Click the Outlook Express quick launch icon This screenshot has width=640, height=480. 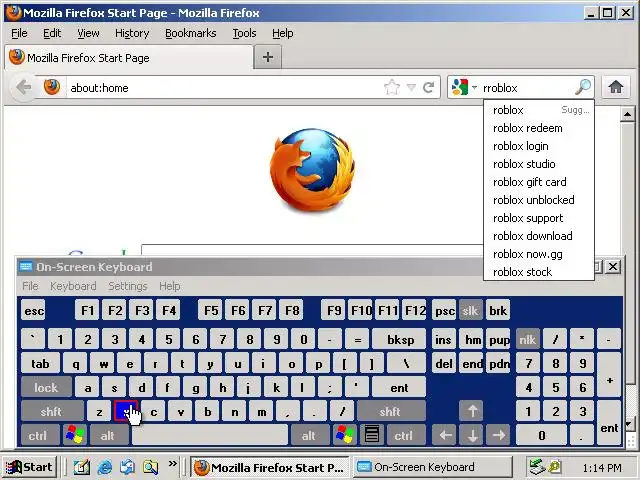pyautogui.click(x=127, y=467)
